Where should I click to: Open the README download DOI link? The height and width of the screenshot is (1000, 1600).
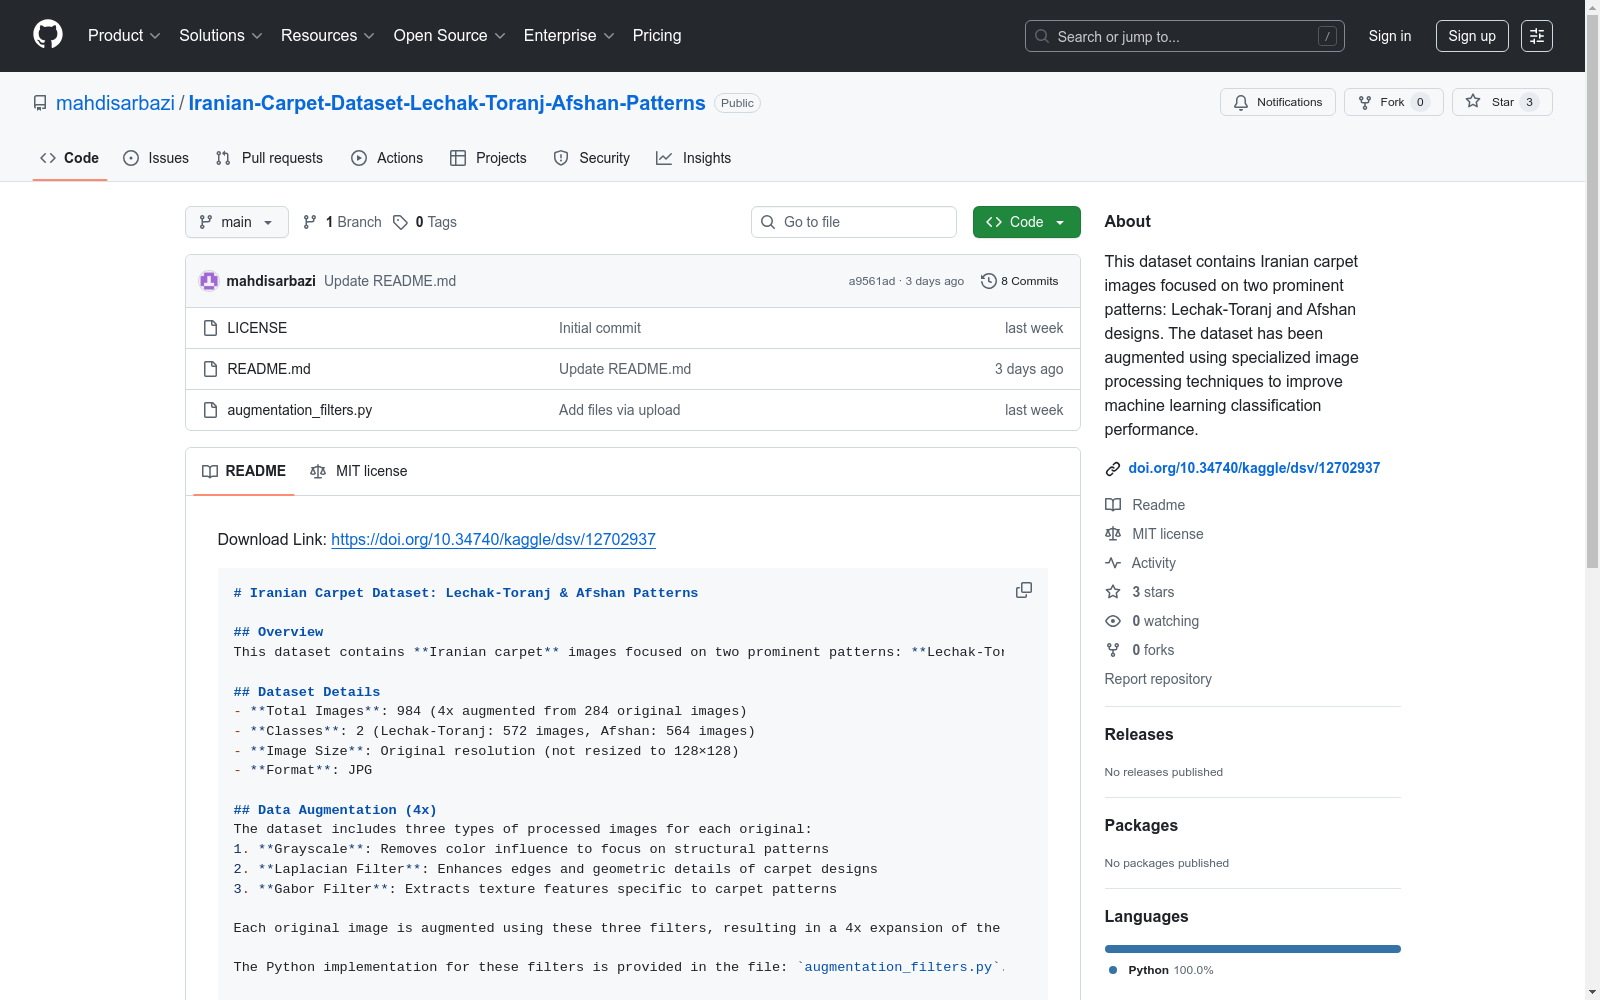pos(493,539)
